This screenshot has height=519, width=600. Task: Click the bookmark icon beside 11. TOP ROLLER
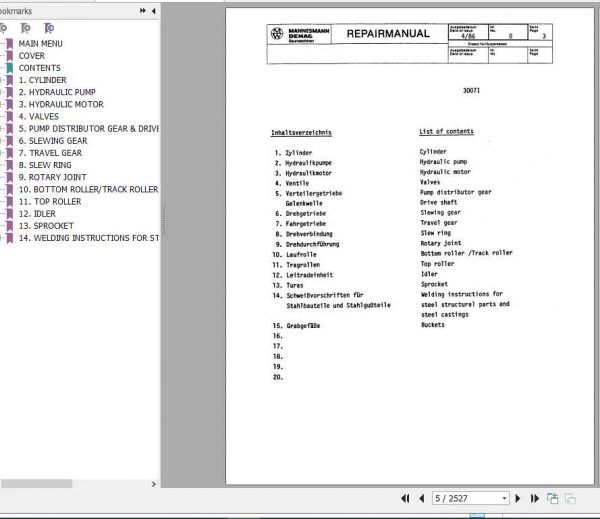10,202
